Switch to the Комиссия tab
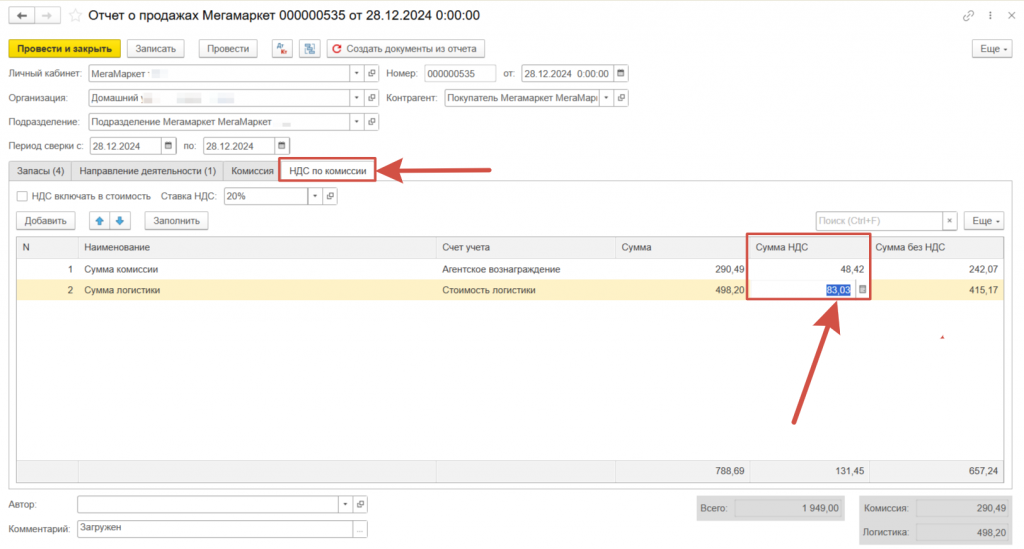This screenshot has height=549, width=1024. click(252, 171)
